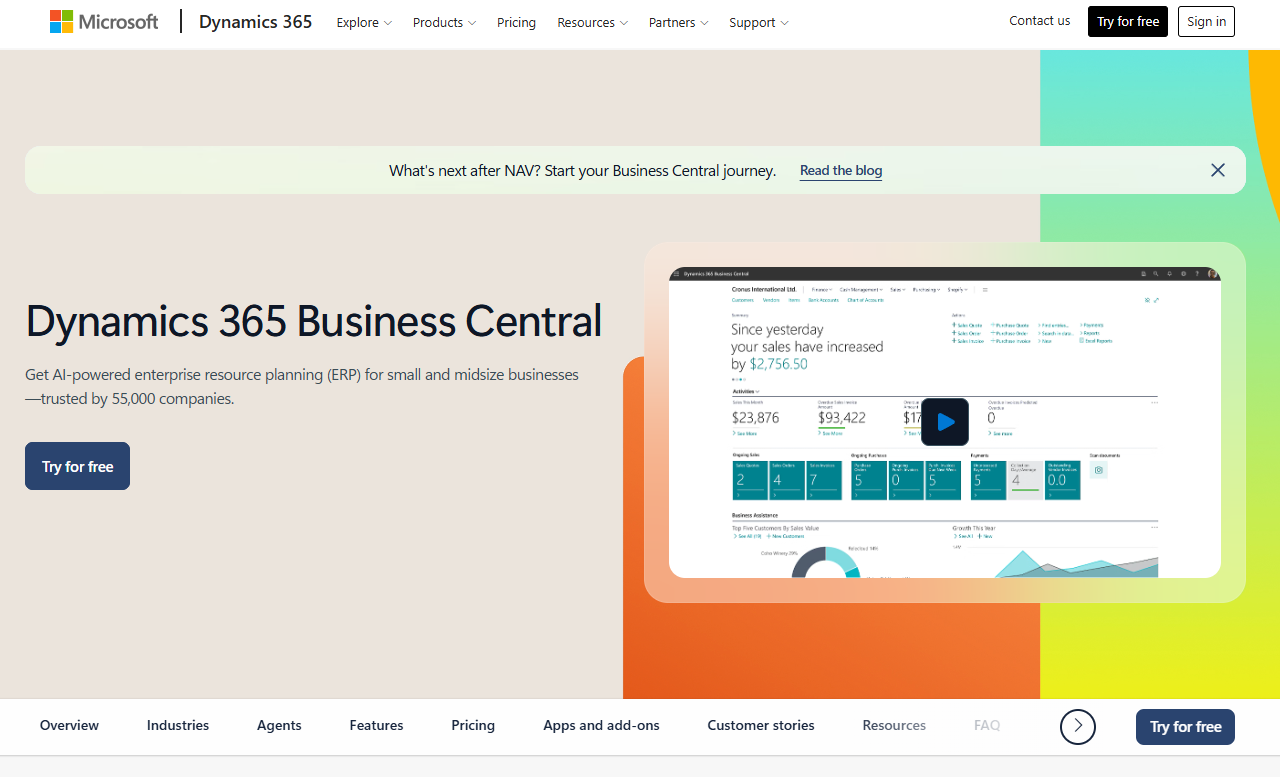
Task: Go to Apps and add-ons tab
Action: tap(601, 726)
